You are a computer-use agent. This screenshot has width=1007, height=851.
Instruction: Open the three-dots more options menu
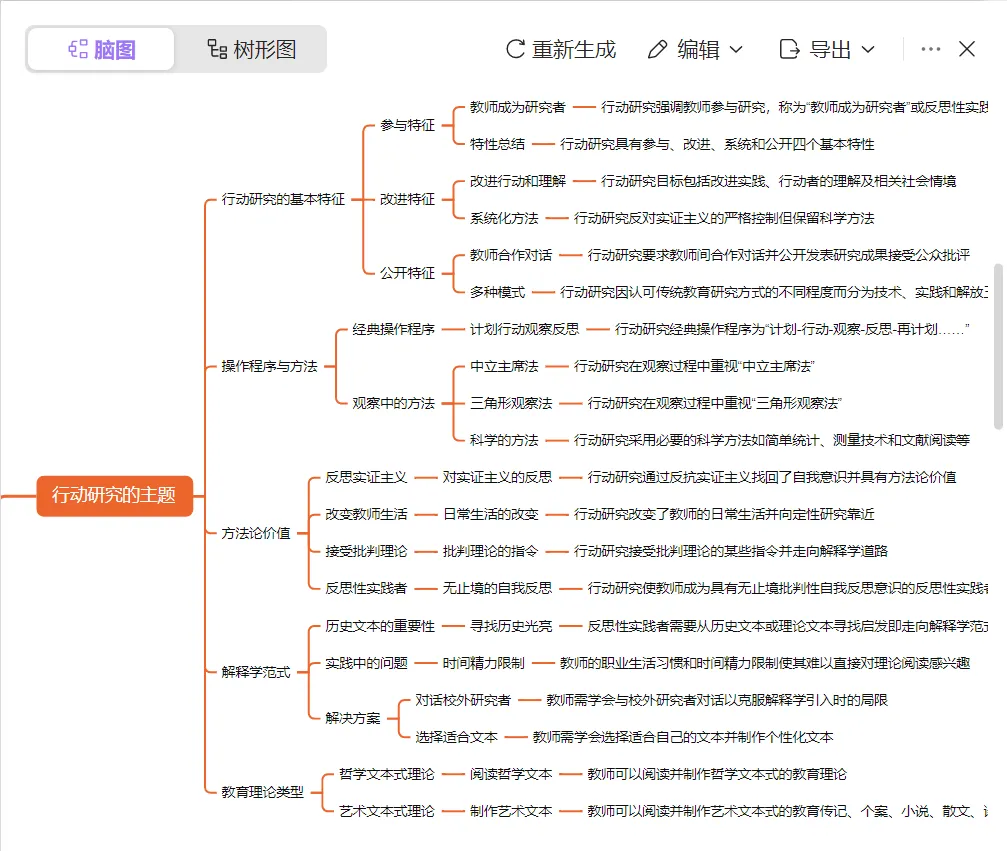pyautogui.click(x=931, y=49)
